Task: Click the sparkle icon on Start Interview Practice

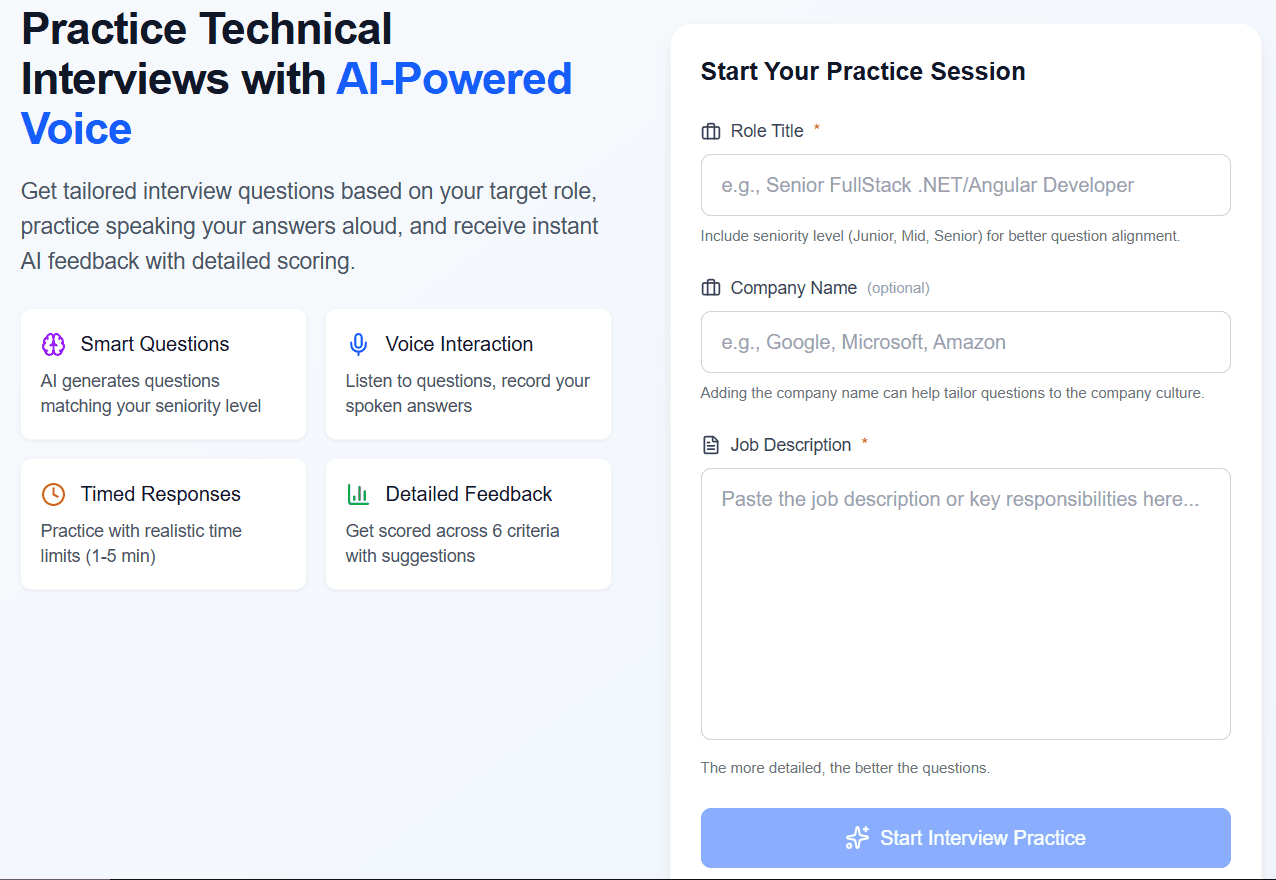Action: pyautogui.click(x=857, y=838)
